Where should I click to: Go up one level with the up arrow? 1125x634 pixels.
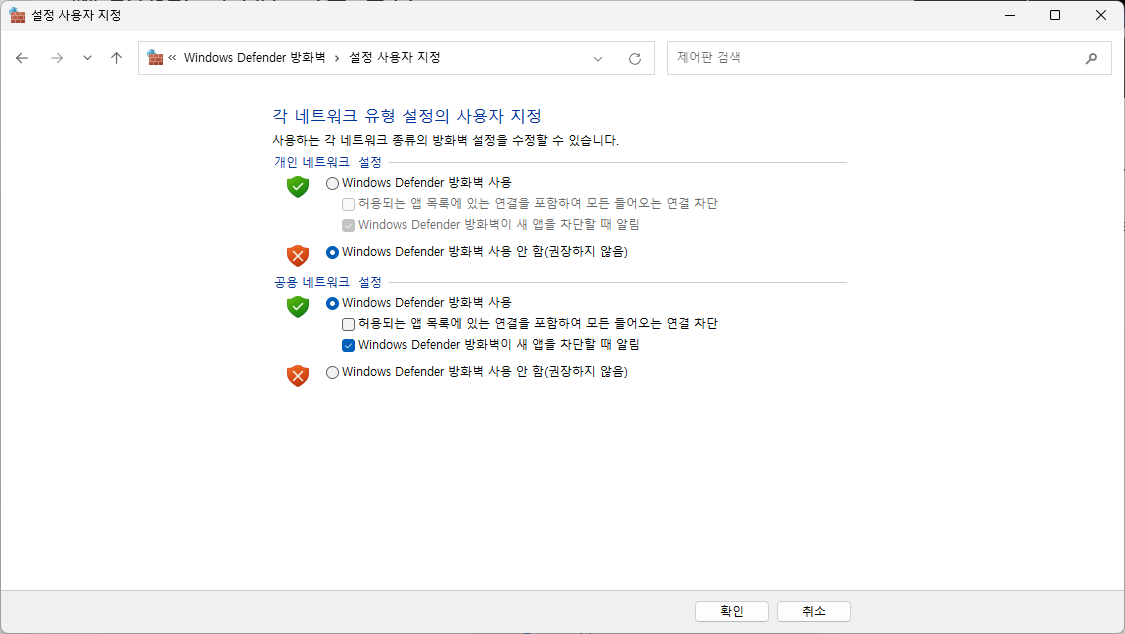tap(116, 58)
